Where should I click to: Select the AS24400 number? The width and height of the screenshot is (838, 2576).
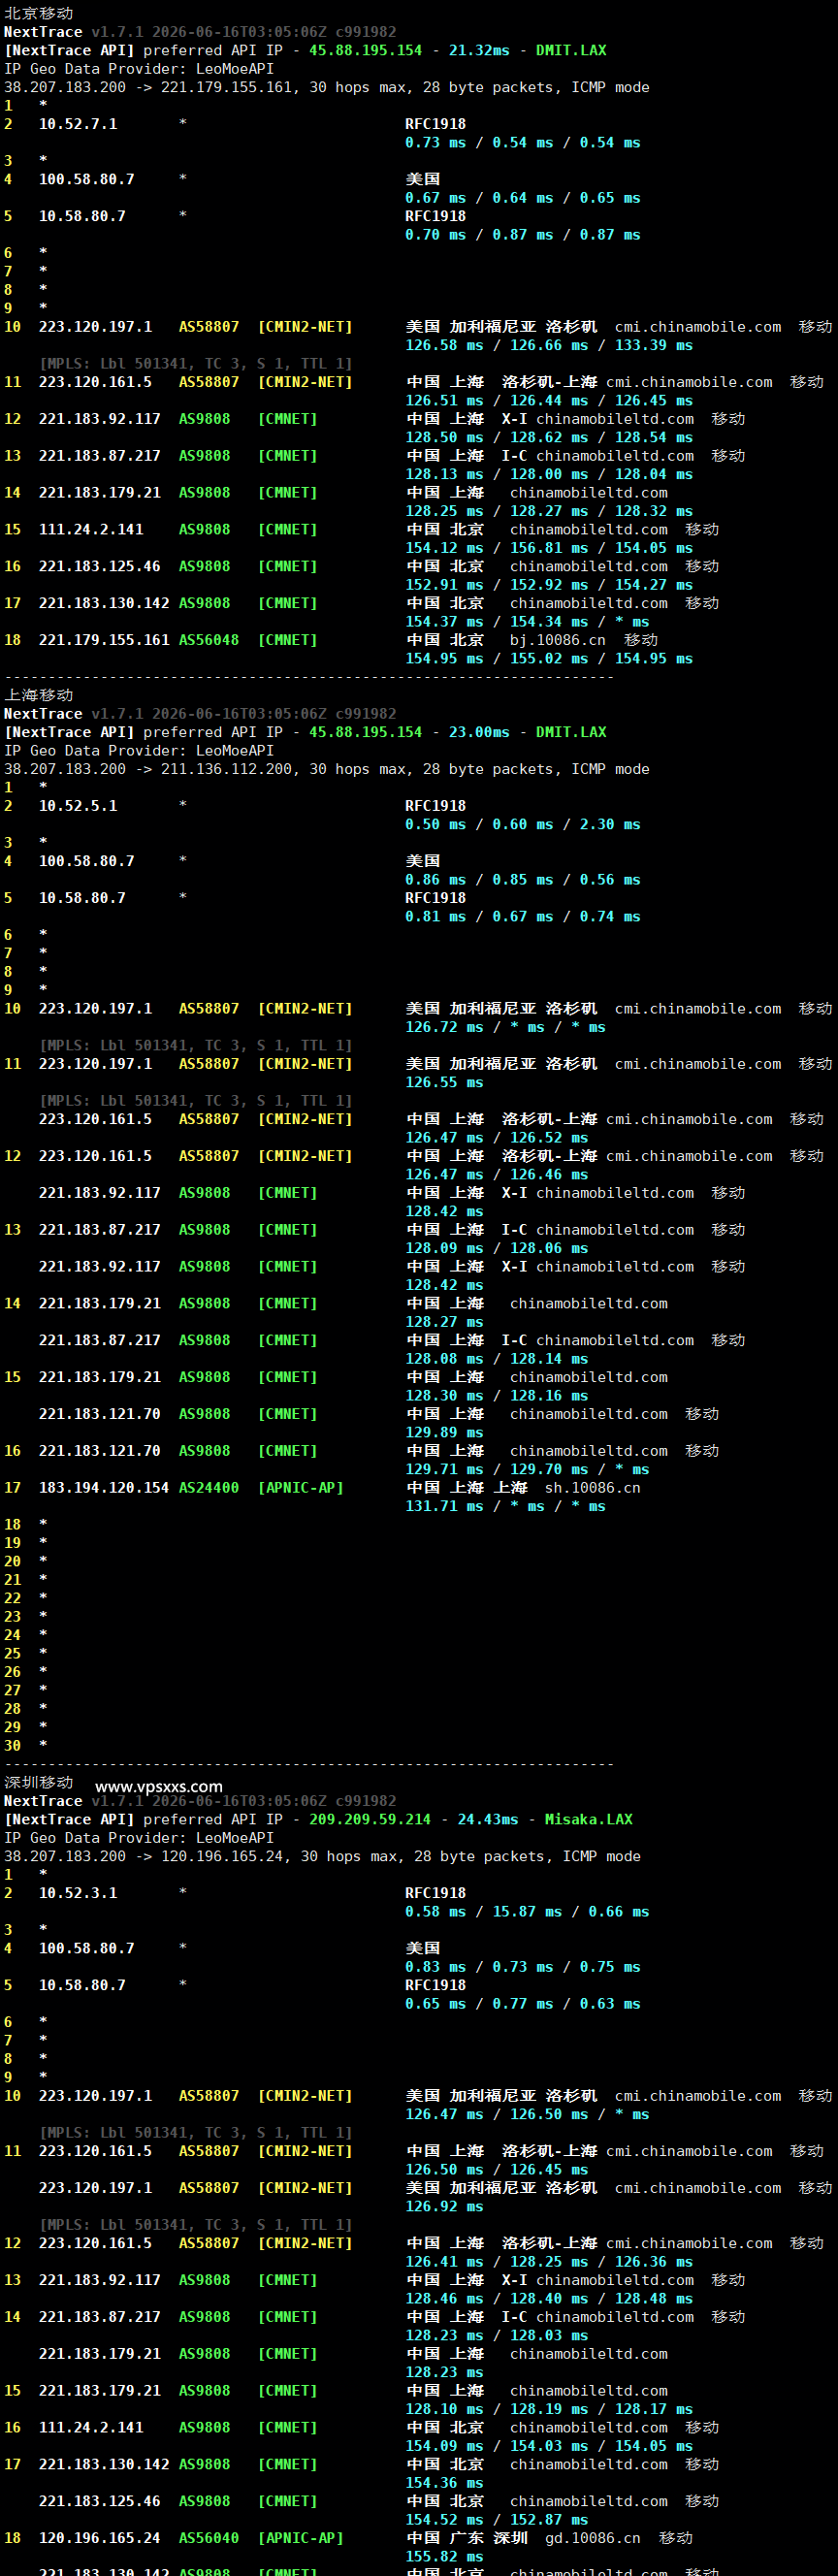click(209, 1488)
